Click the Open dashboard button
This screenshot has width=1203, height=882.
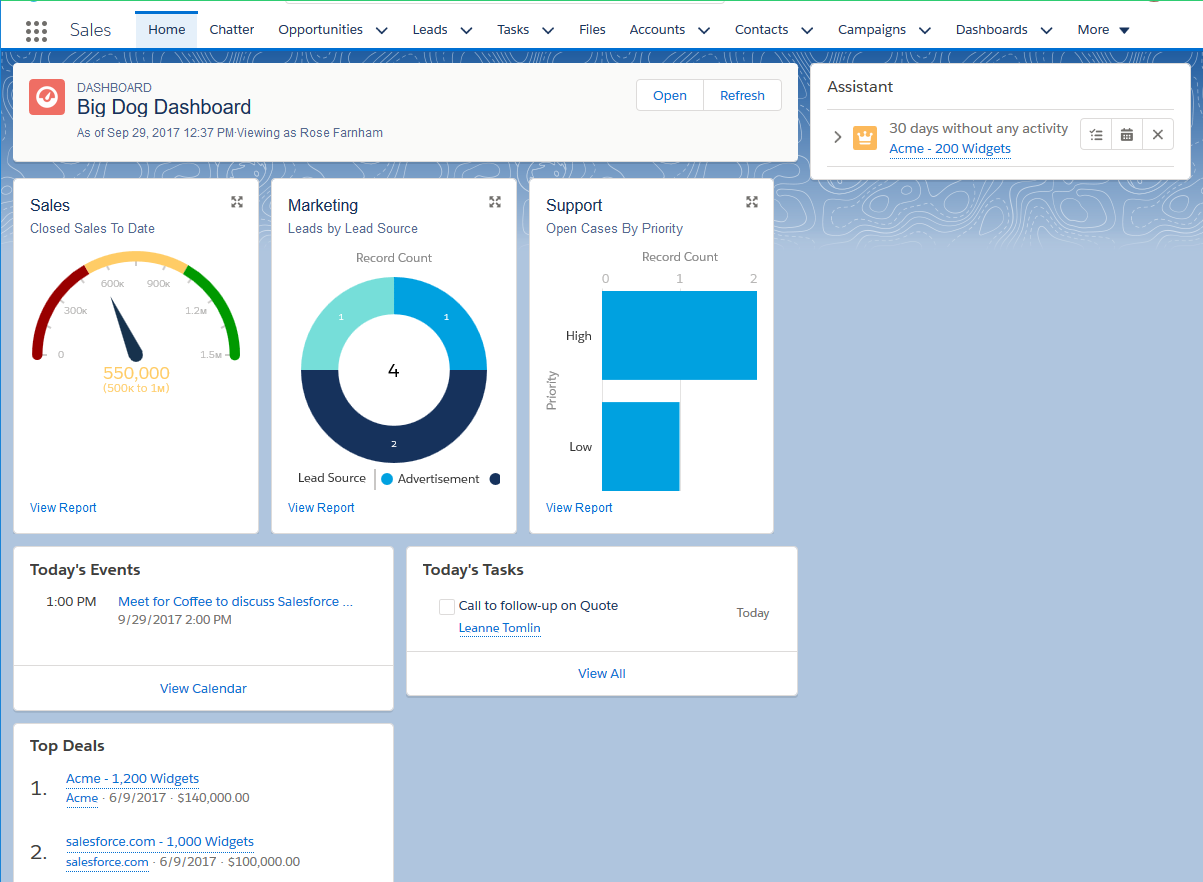point(670,96)
